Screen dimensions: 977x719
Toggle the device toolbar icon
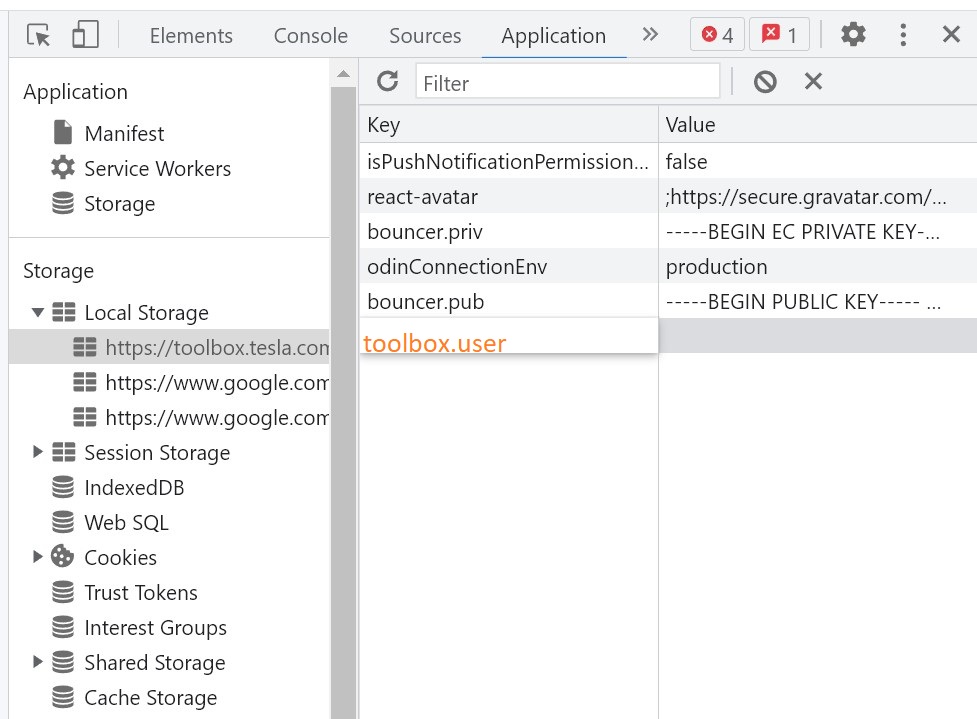point(84,36)
